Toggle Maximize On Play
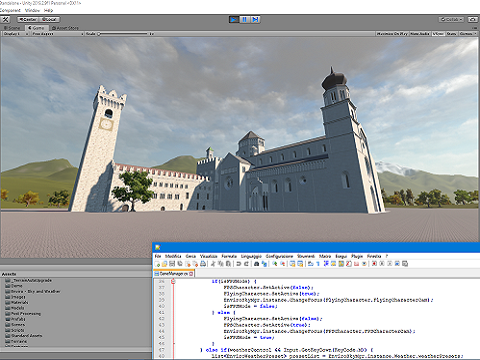 (392, 34)
